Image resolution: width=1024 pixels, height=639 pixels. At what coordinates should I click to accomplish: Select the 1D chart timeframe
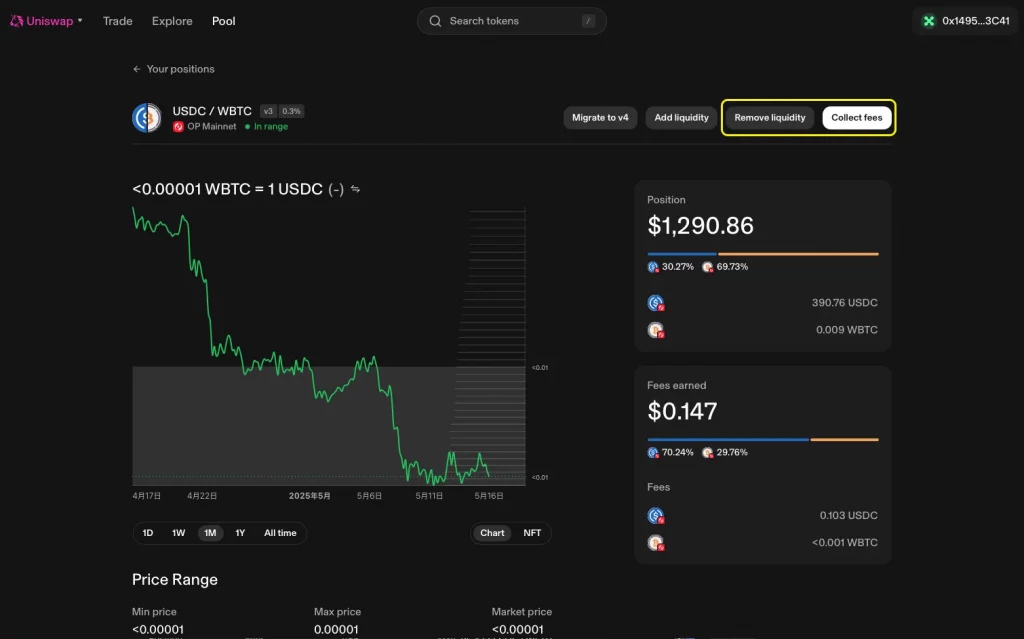(148, 533)
